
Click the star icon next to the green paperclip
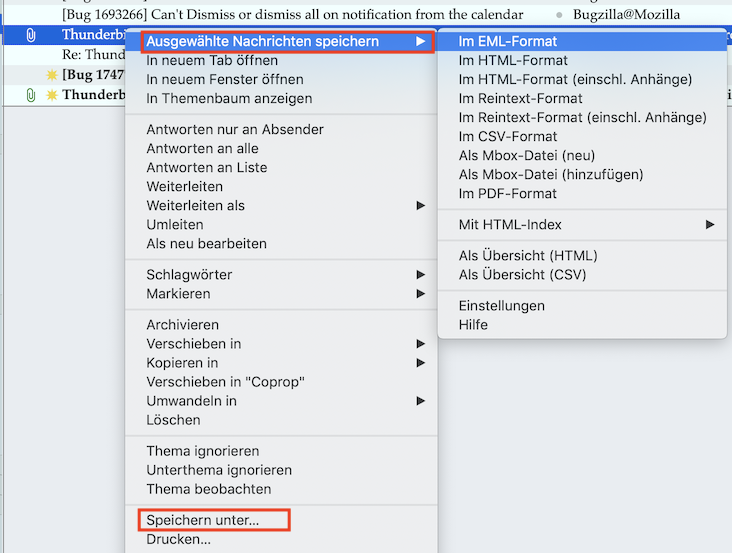pos(52,95)
